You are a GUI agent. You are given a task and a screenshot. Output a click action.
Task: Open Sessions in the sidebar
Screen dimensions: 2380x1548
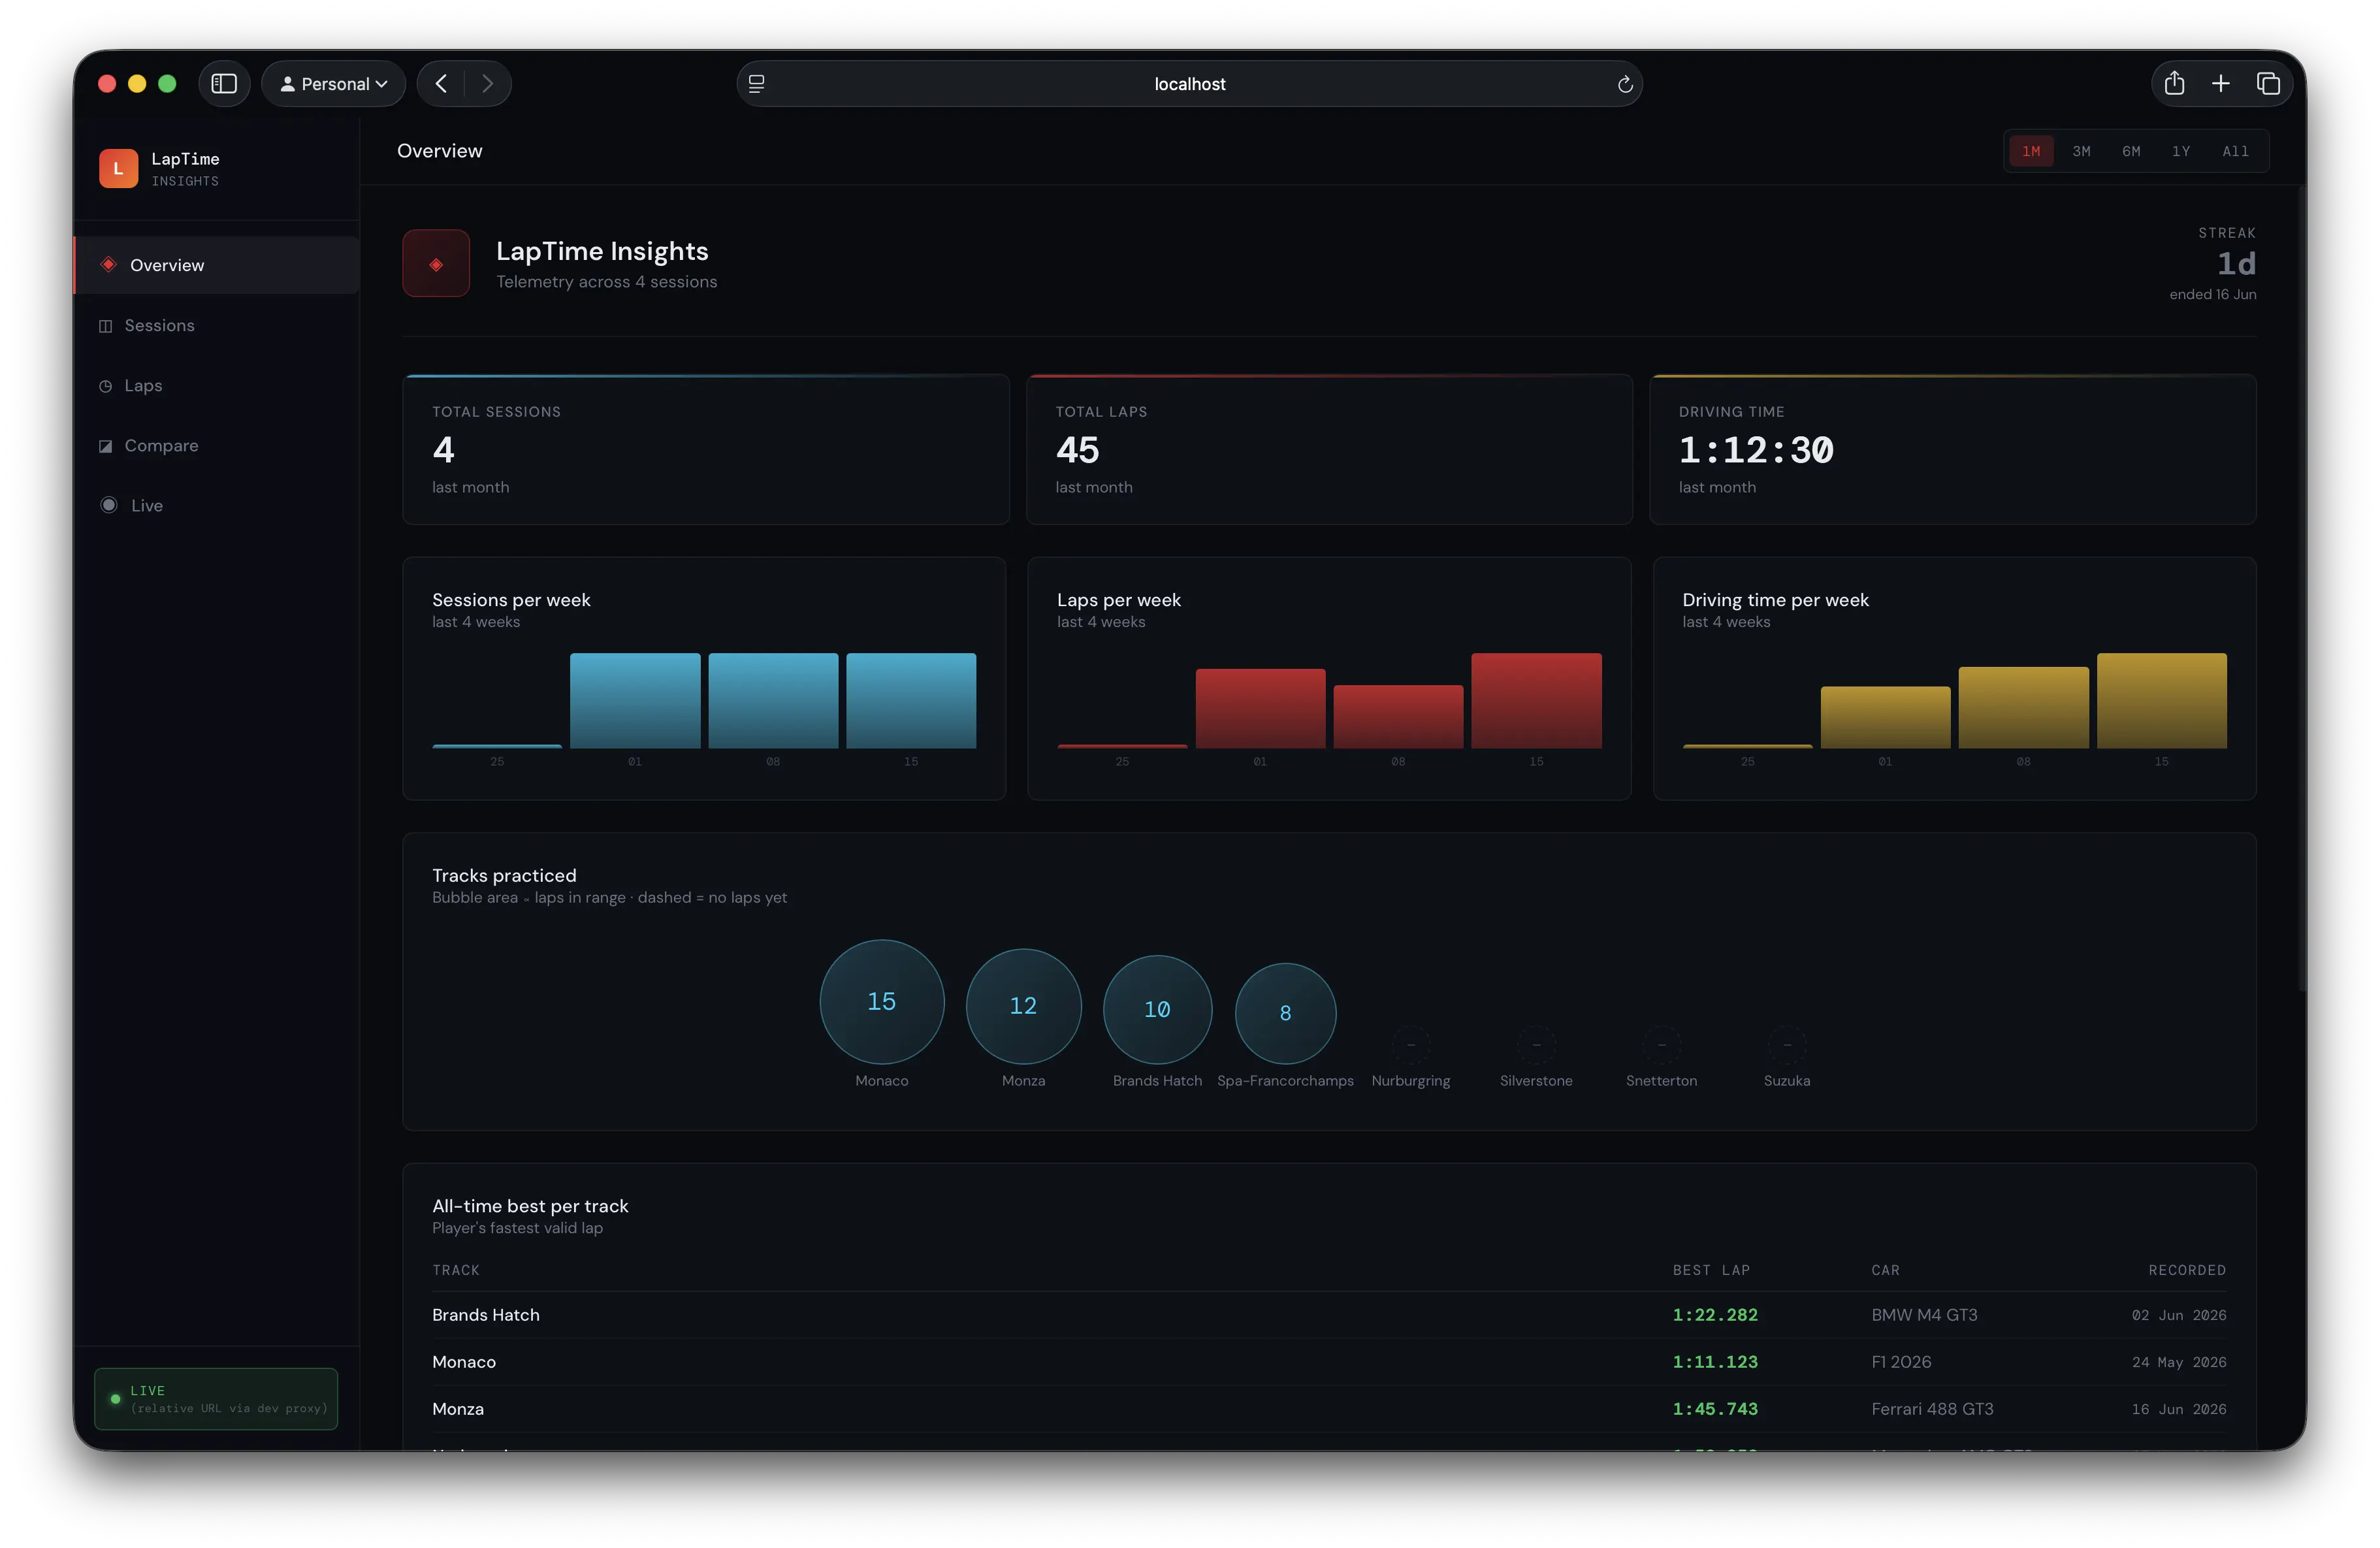click(217, 325)
